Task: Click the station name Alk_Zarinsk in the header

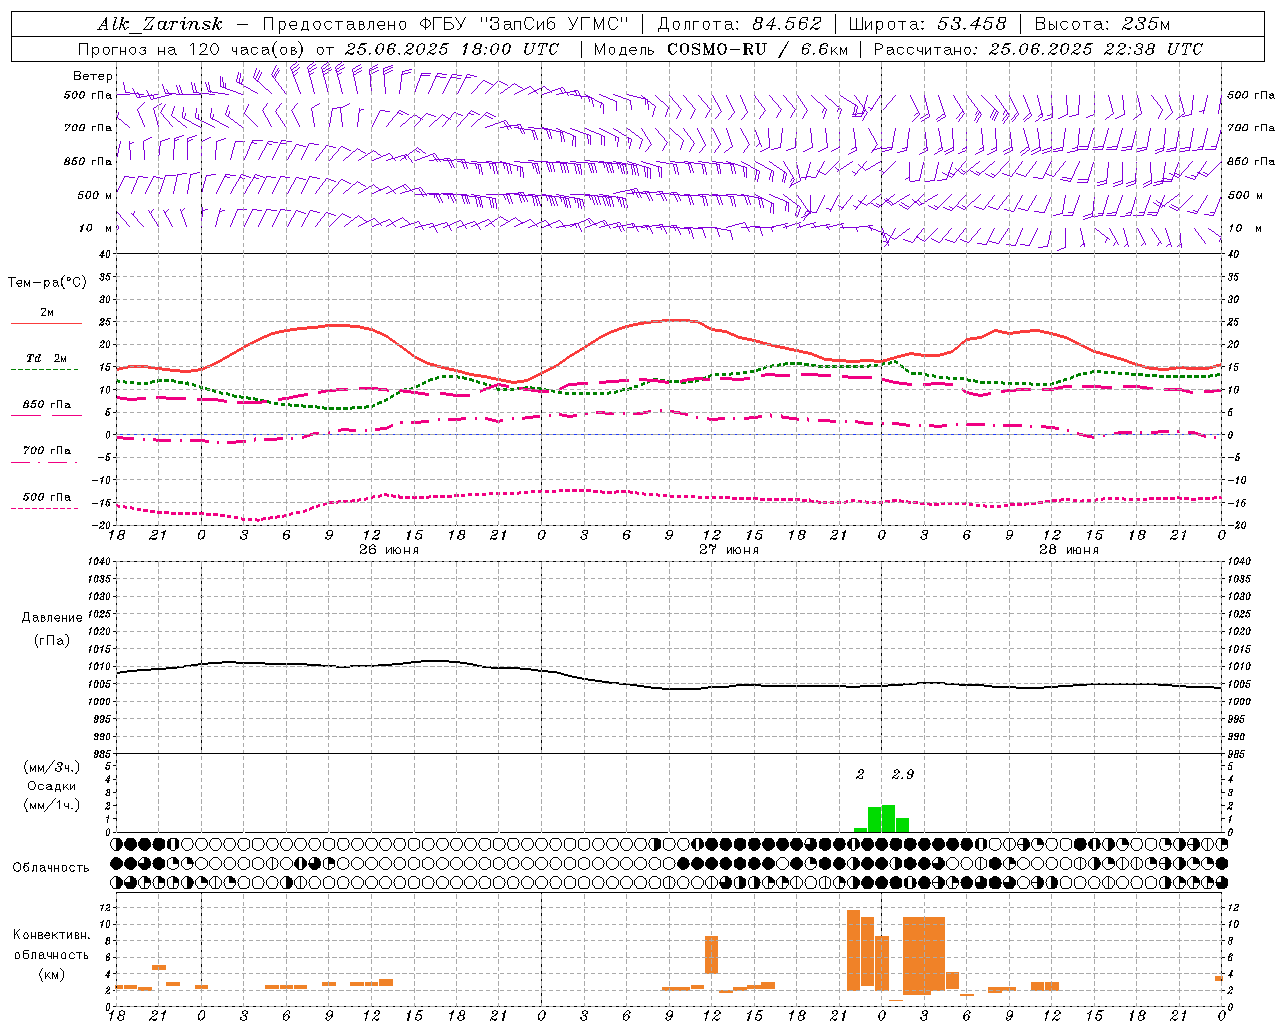Action: point(160,24)
